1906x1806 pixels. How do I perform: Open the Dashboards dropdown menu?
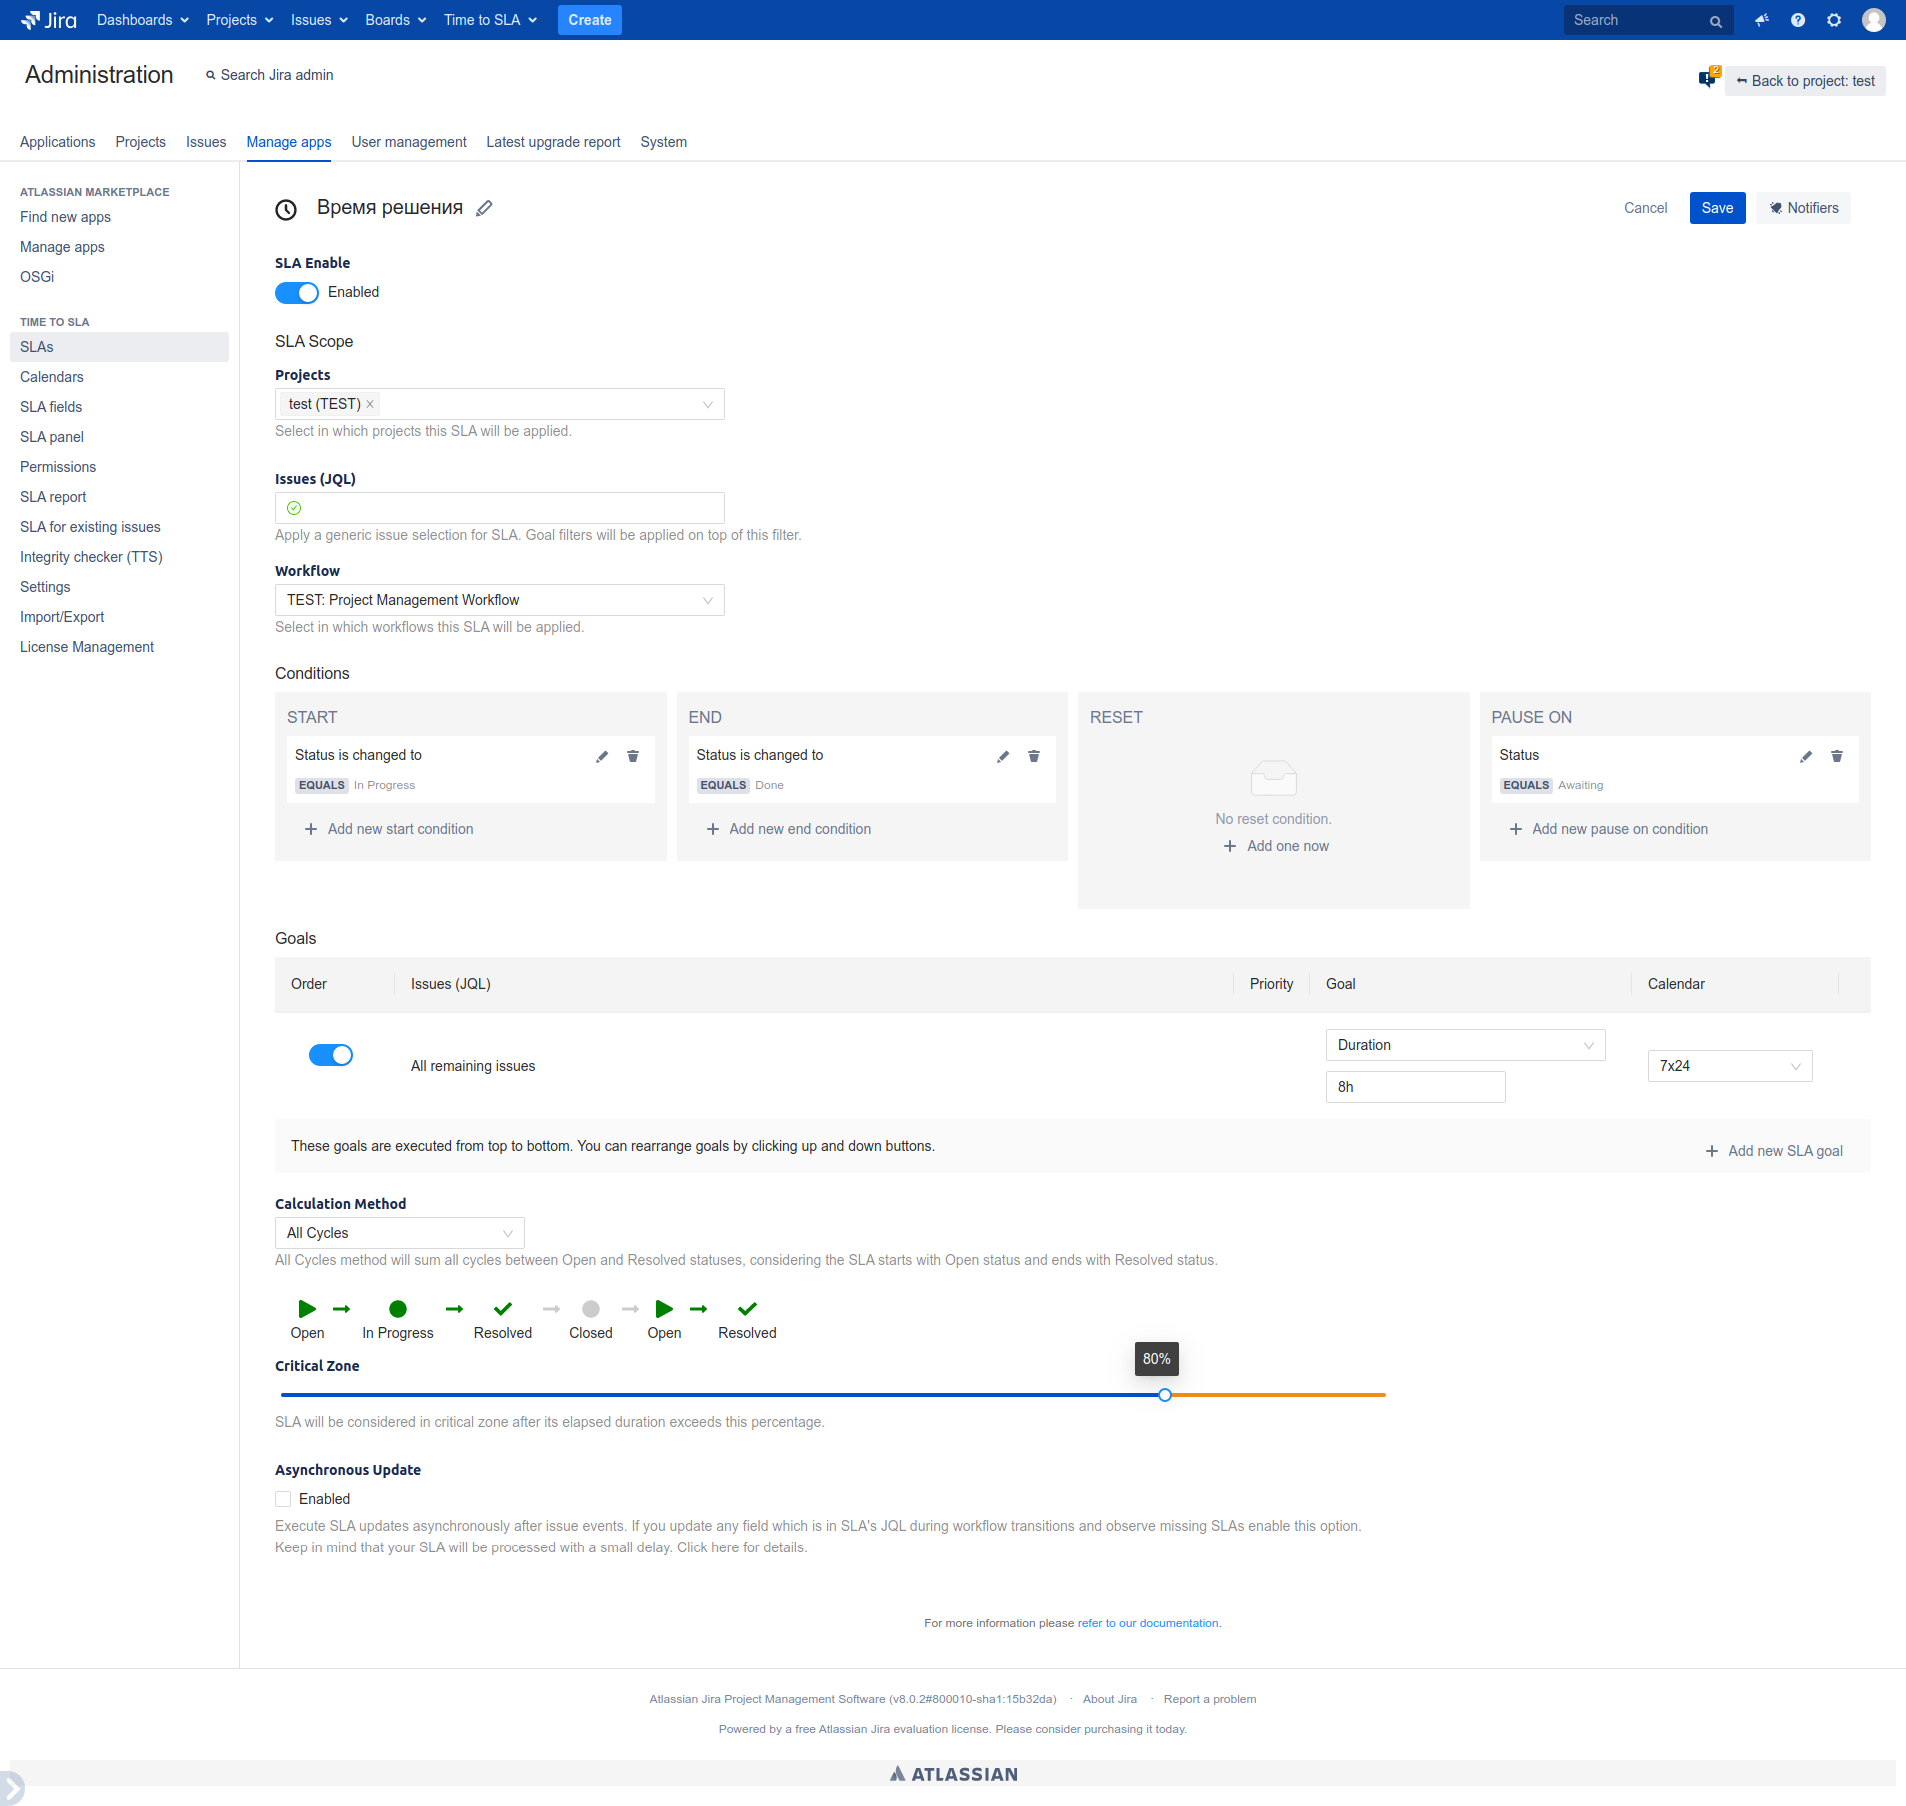(x=143, y=20)
